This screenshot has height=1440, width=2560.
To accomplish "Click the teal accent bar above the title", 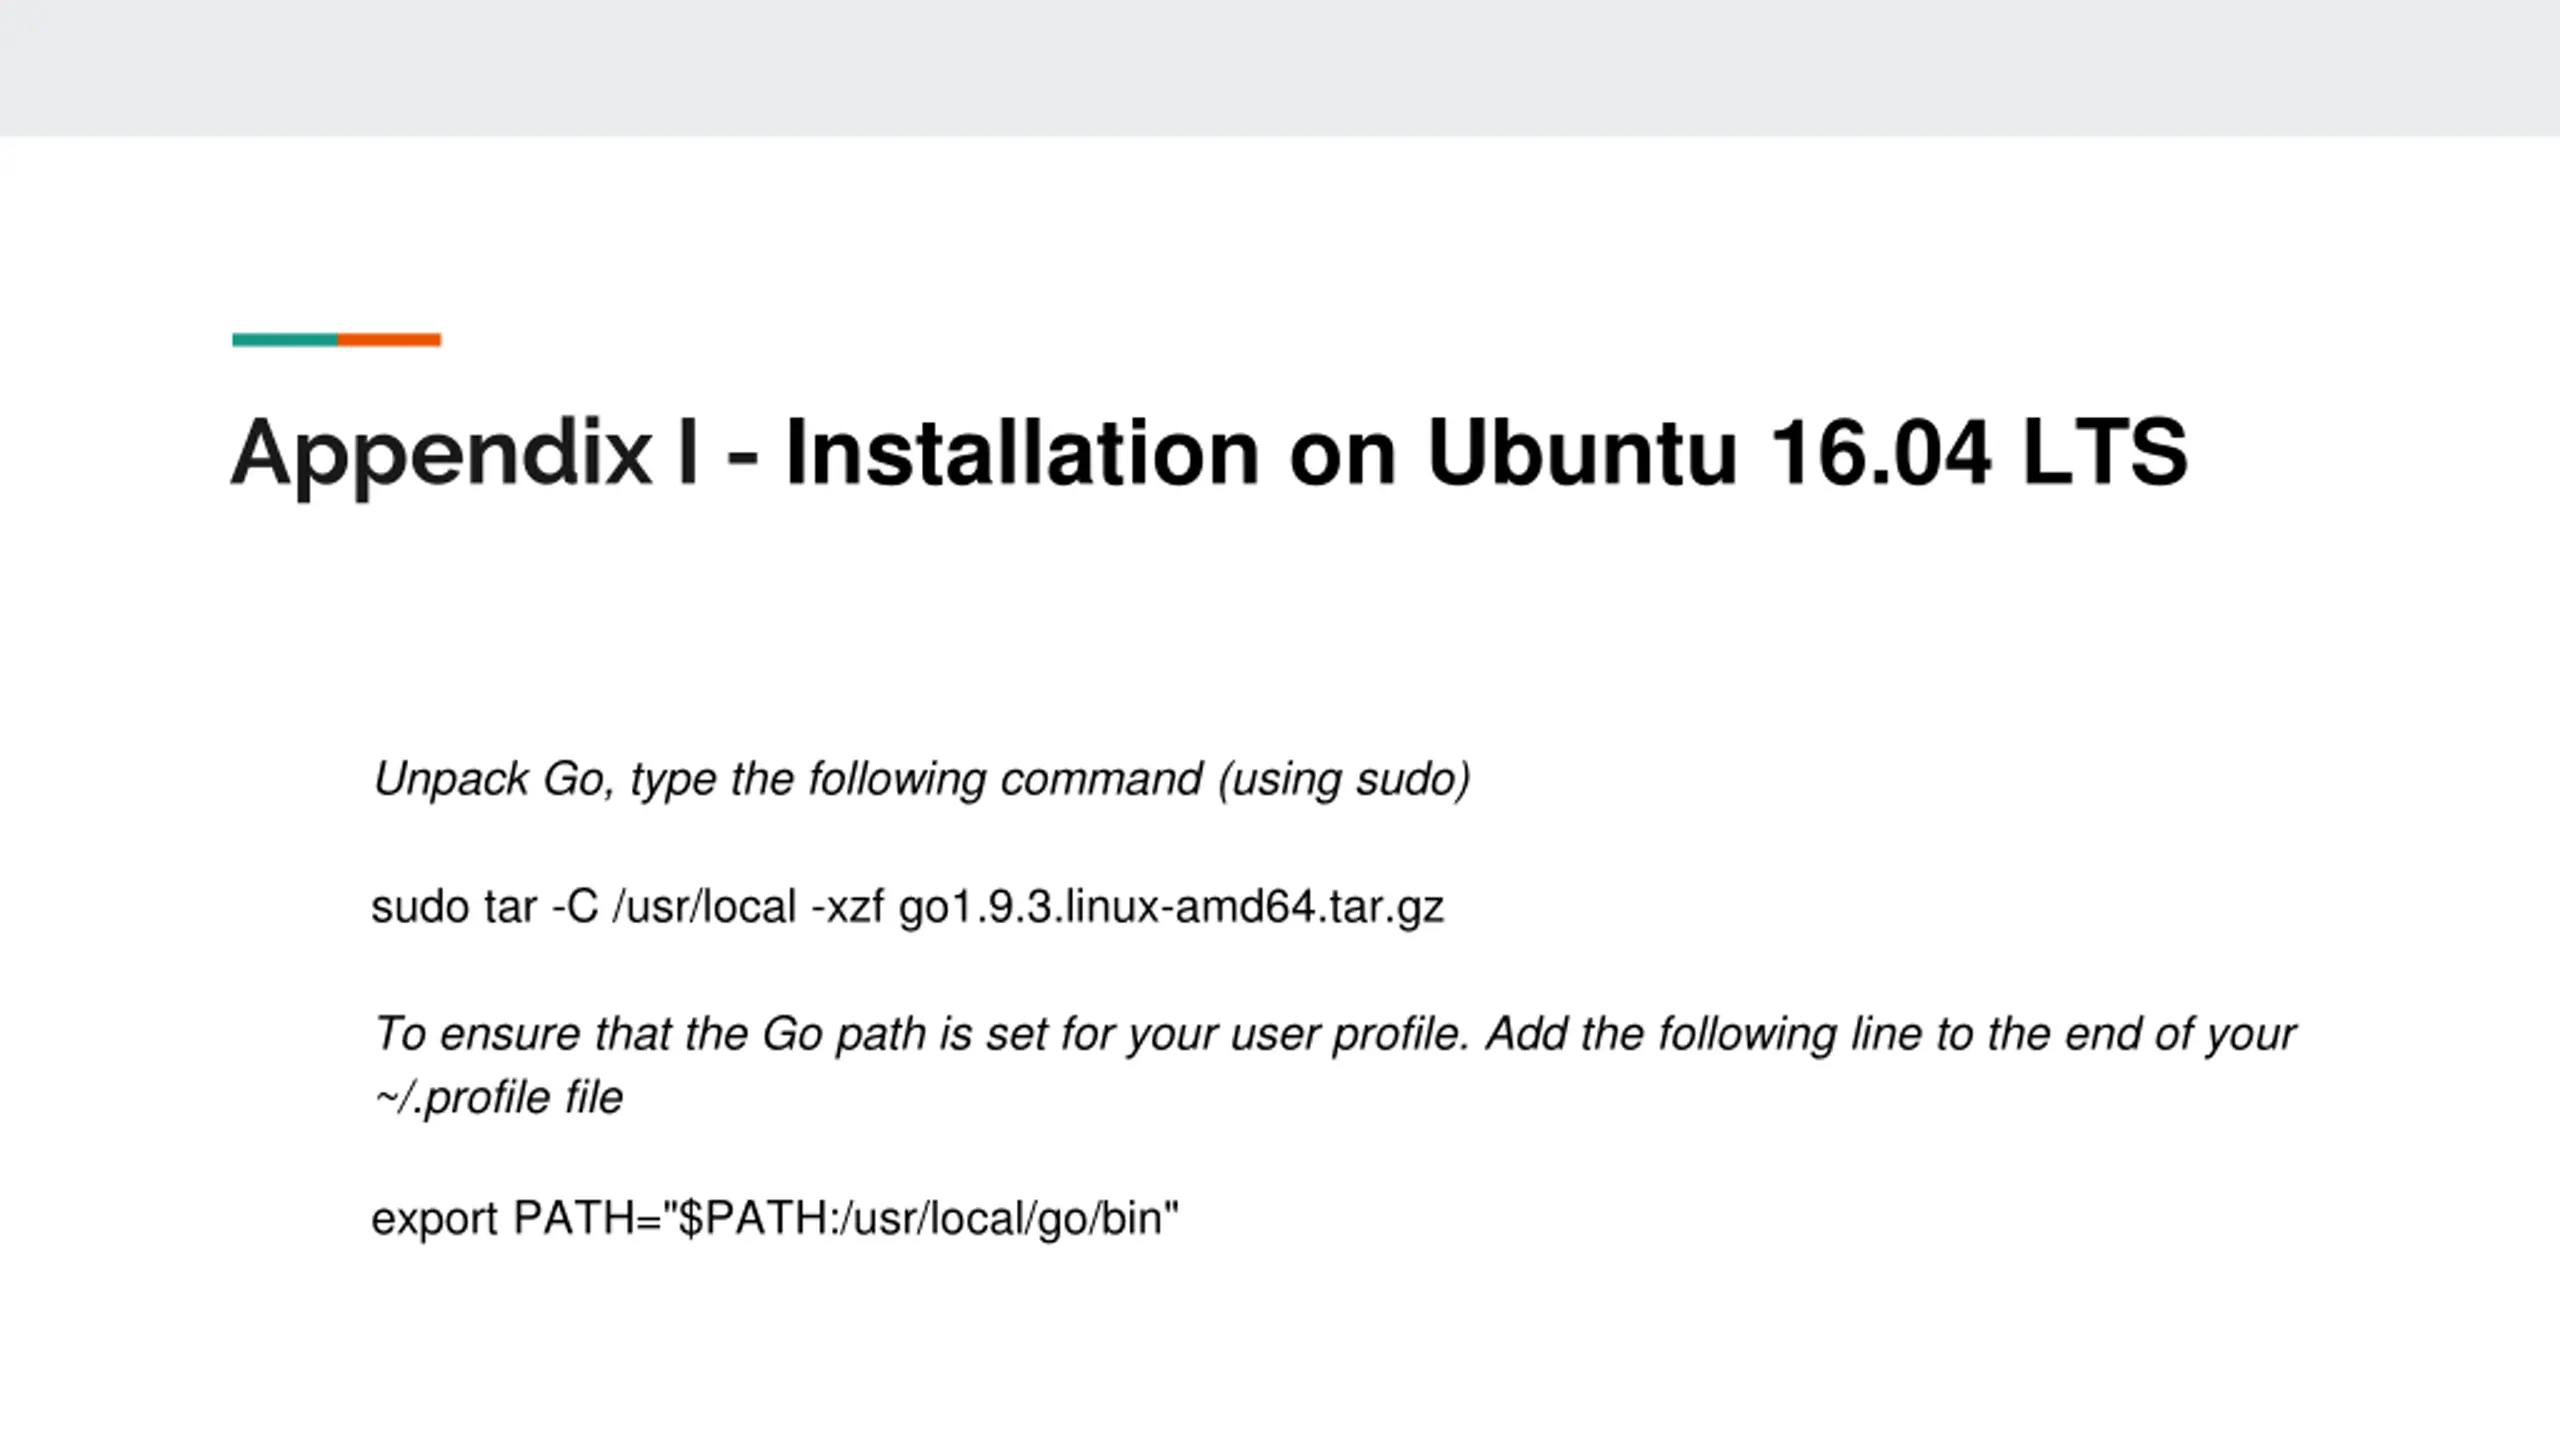I will click(285, 340).
